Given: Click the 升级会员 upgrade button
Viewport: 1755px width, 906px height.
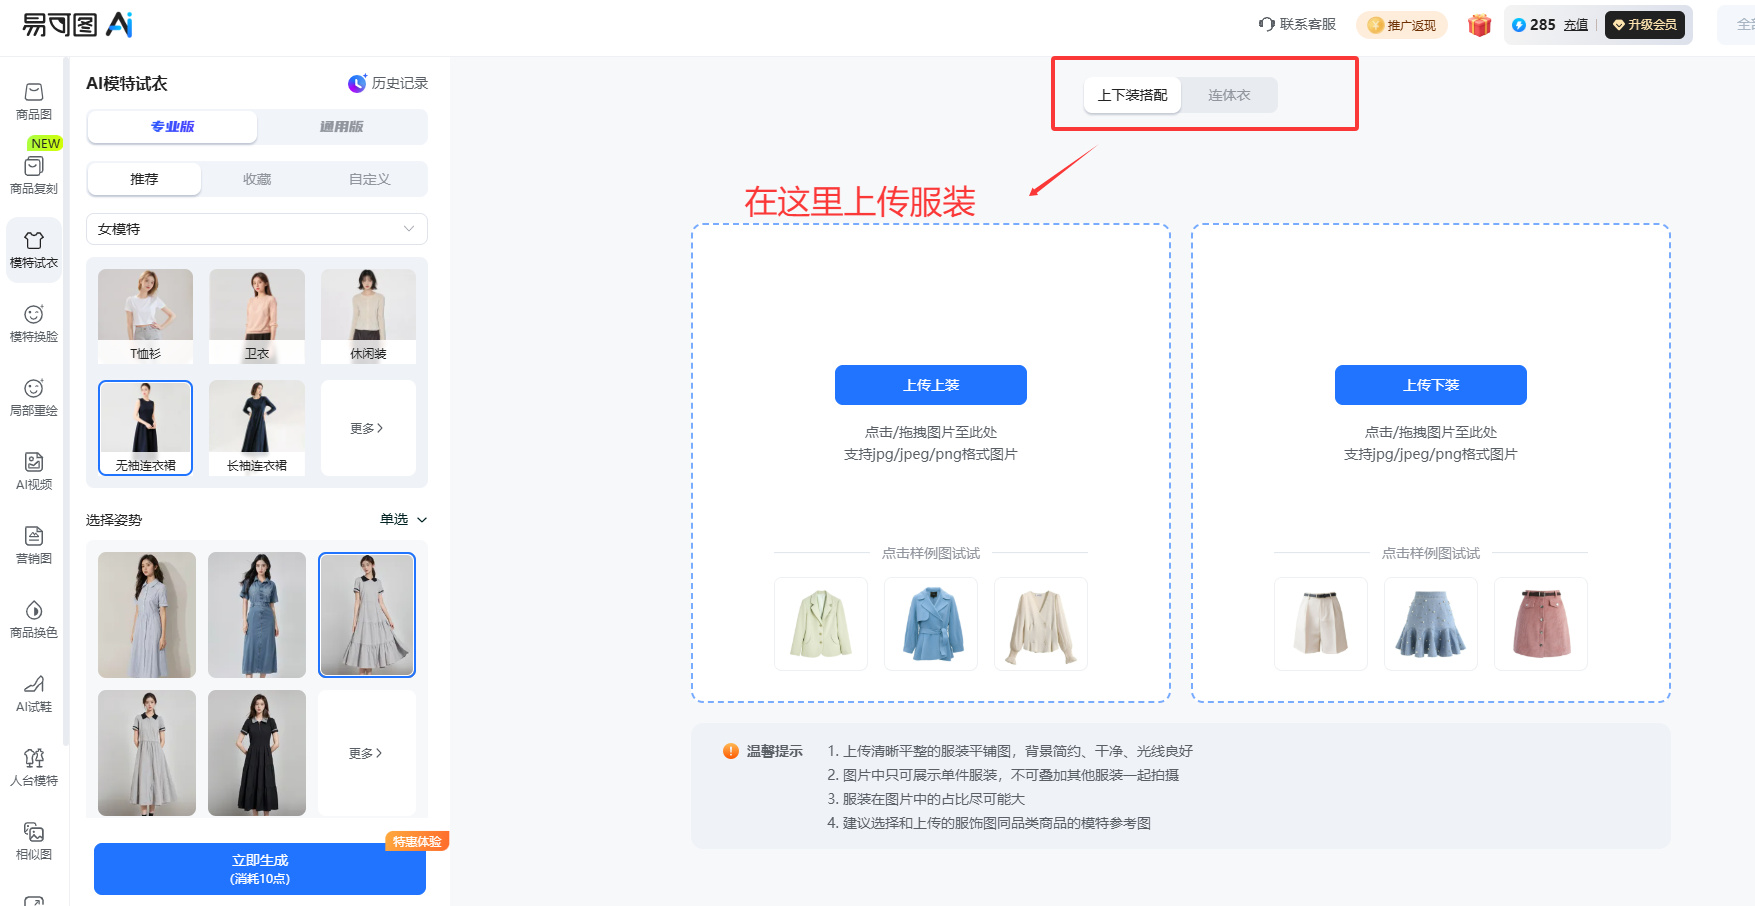Looking at the screenshot, I should pyautogui.click(x=1645, y=25).
